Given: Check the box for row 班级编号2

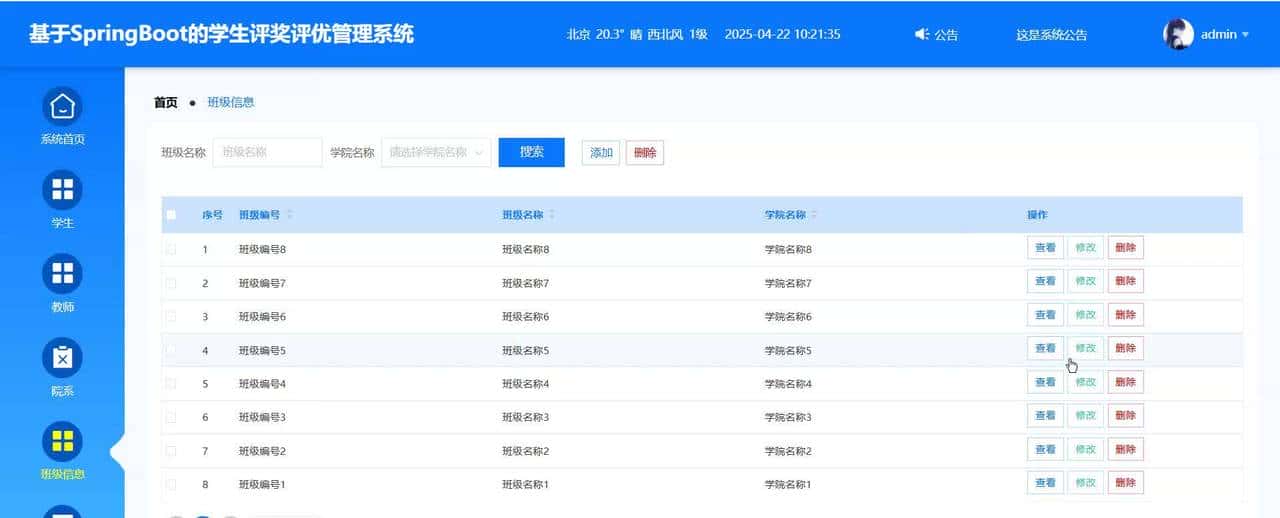Looking at the screenshot, I should (x=171, y=451).
